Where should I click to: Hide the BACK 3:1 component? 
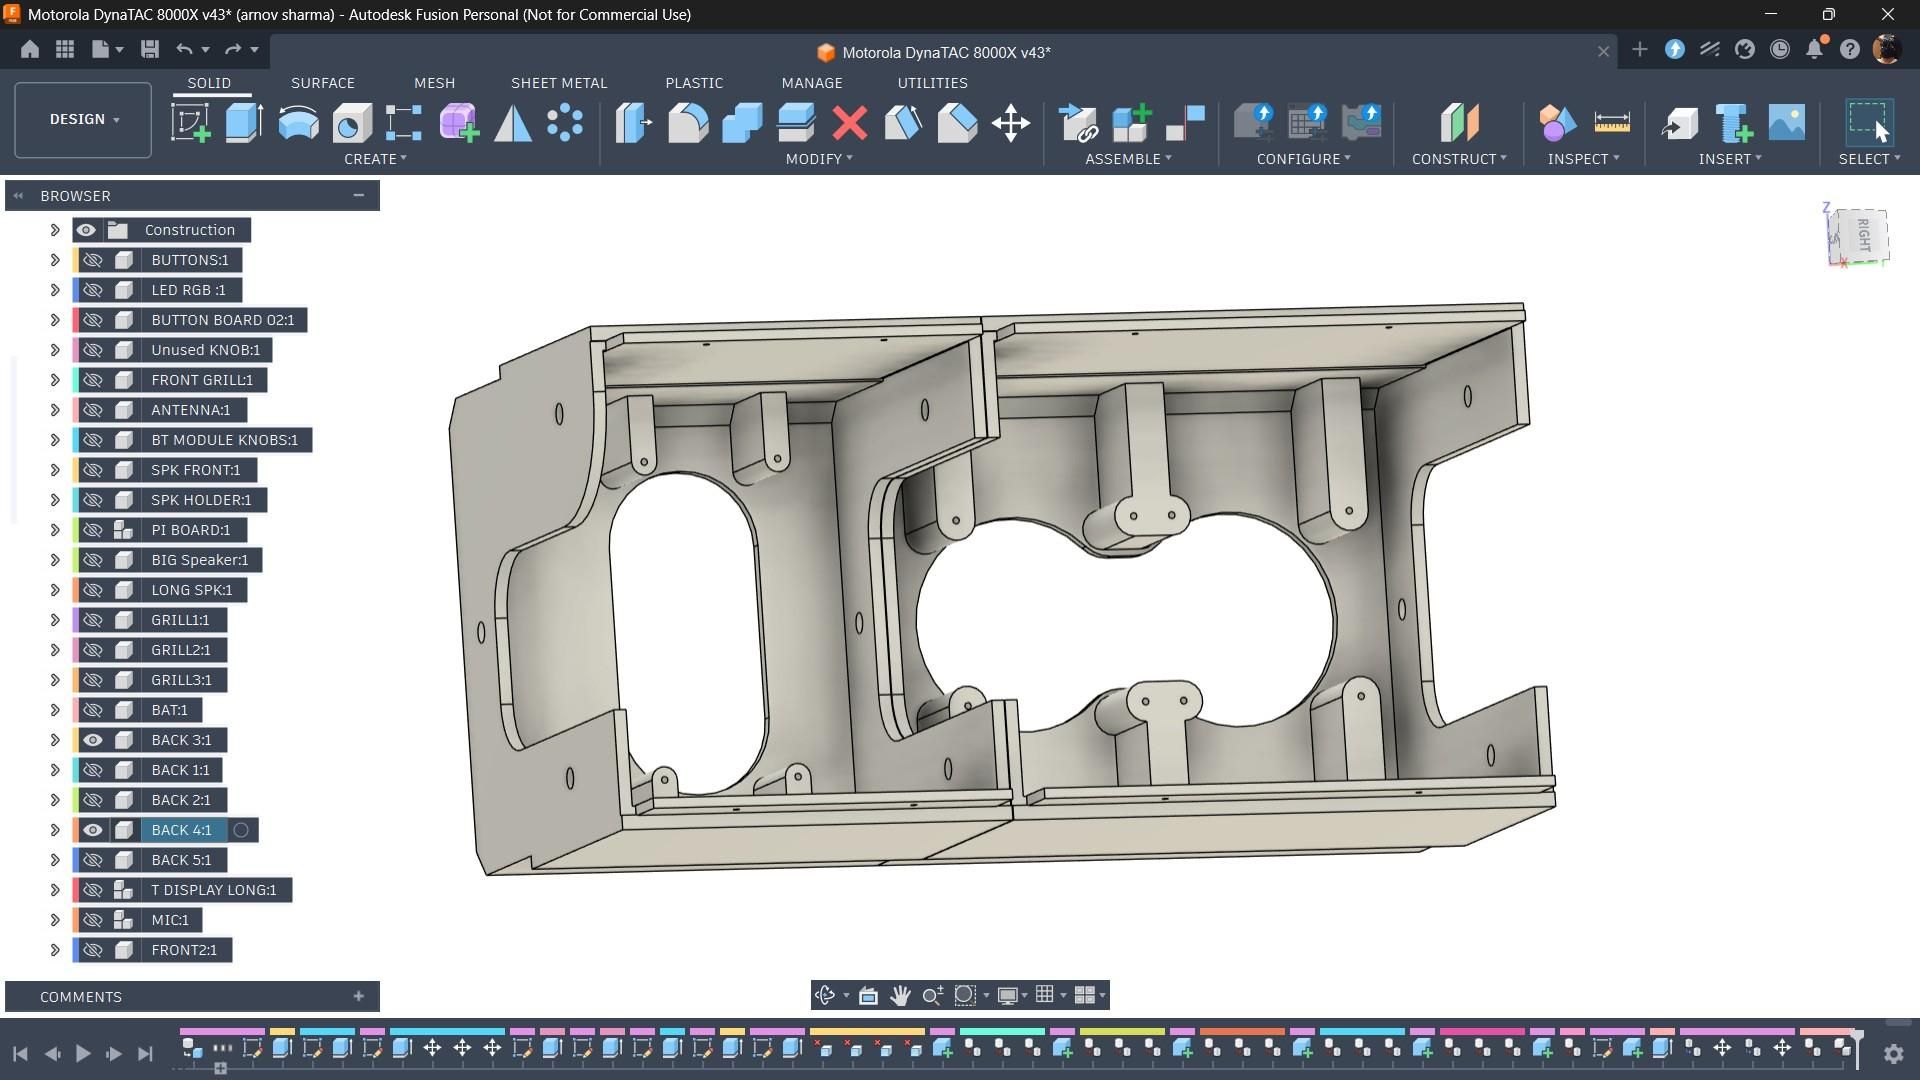(92, 740)
